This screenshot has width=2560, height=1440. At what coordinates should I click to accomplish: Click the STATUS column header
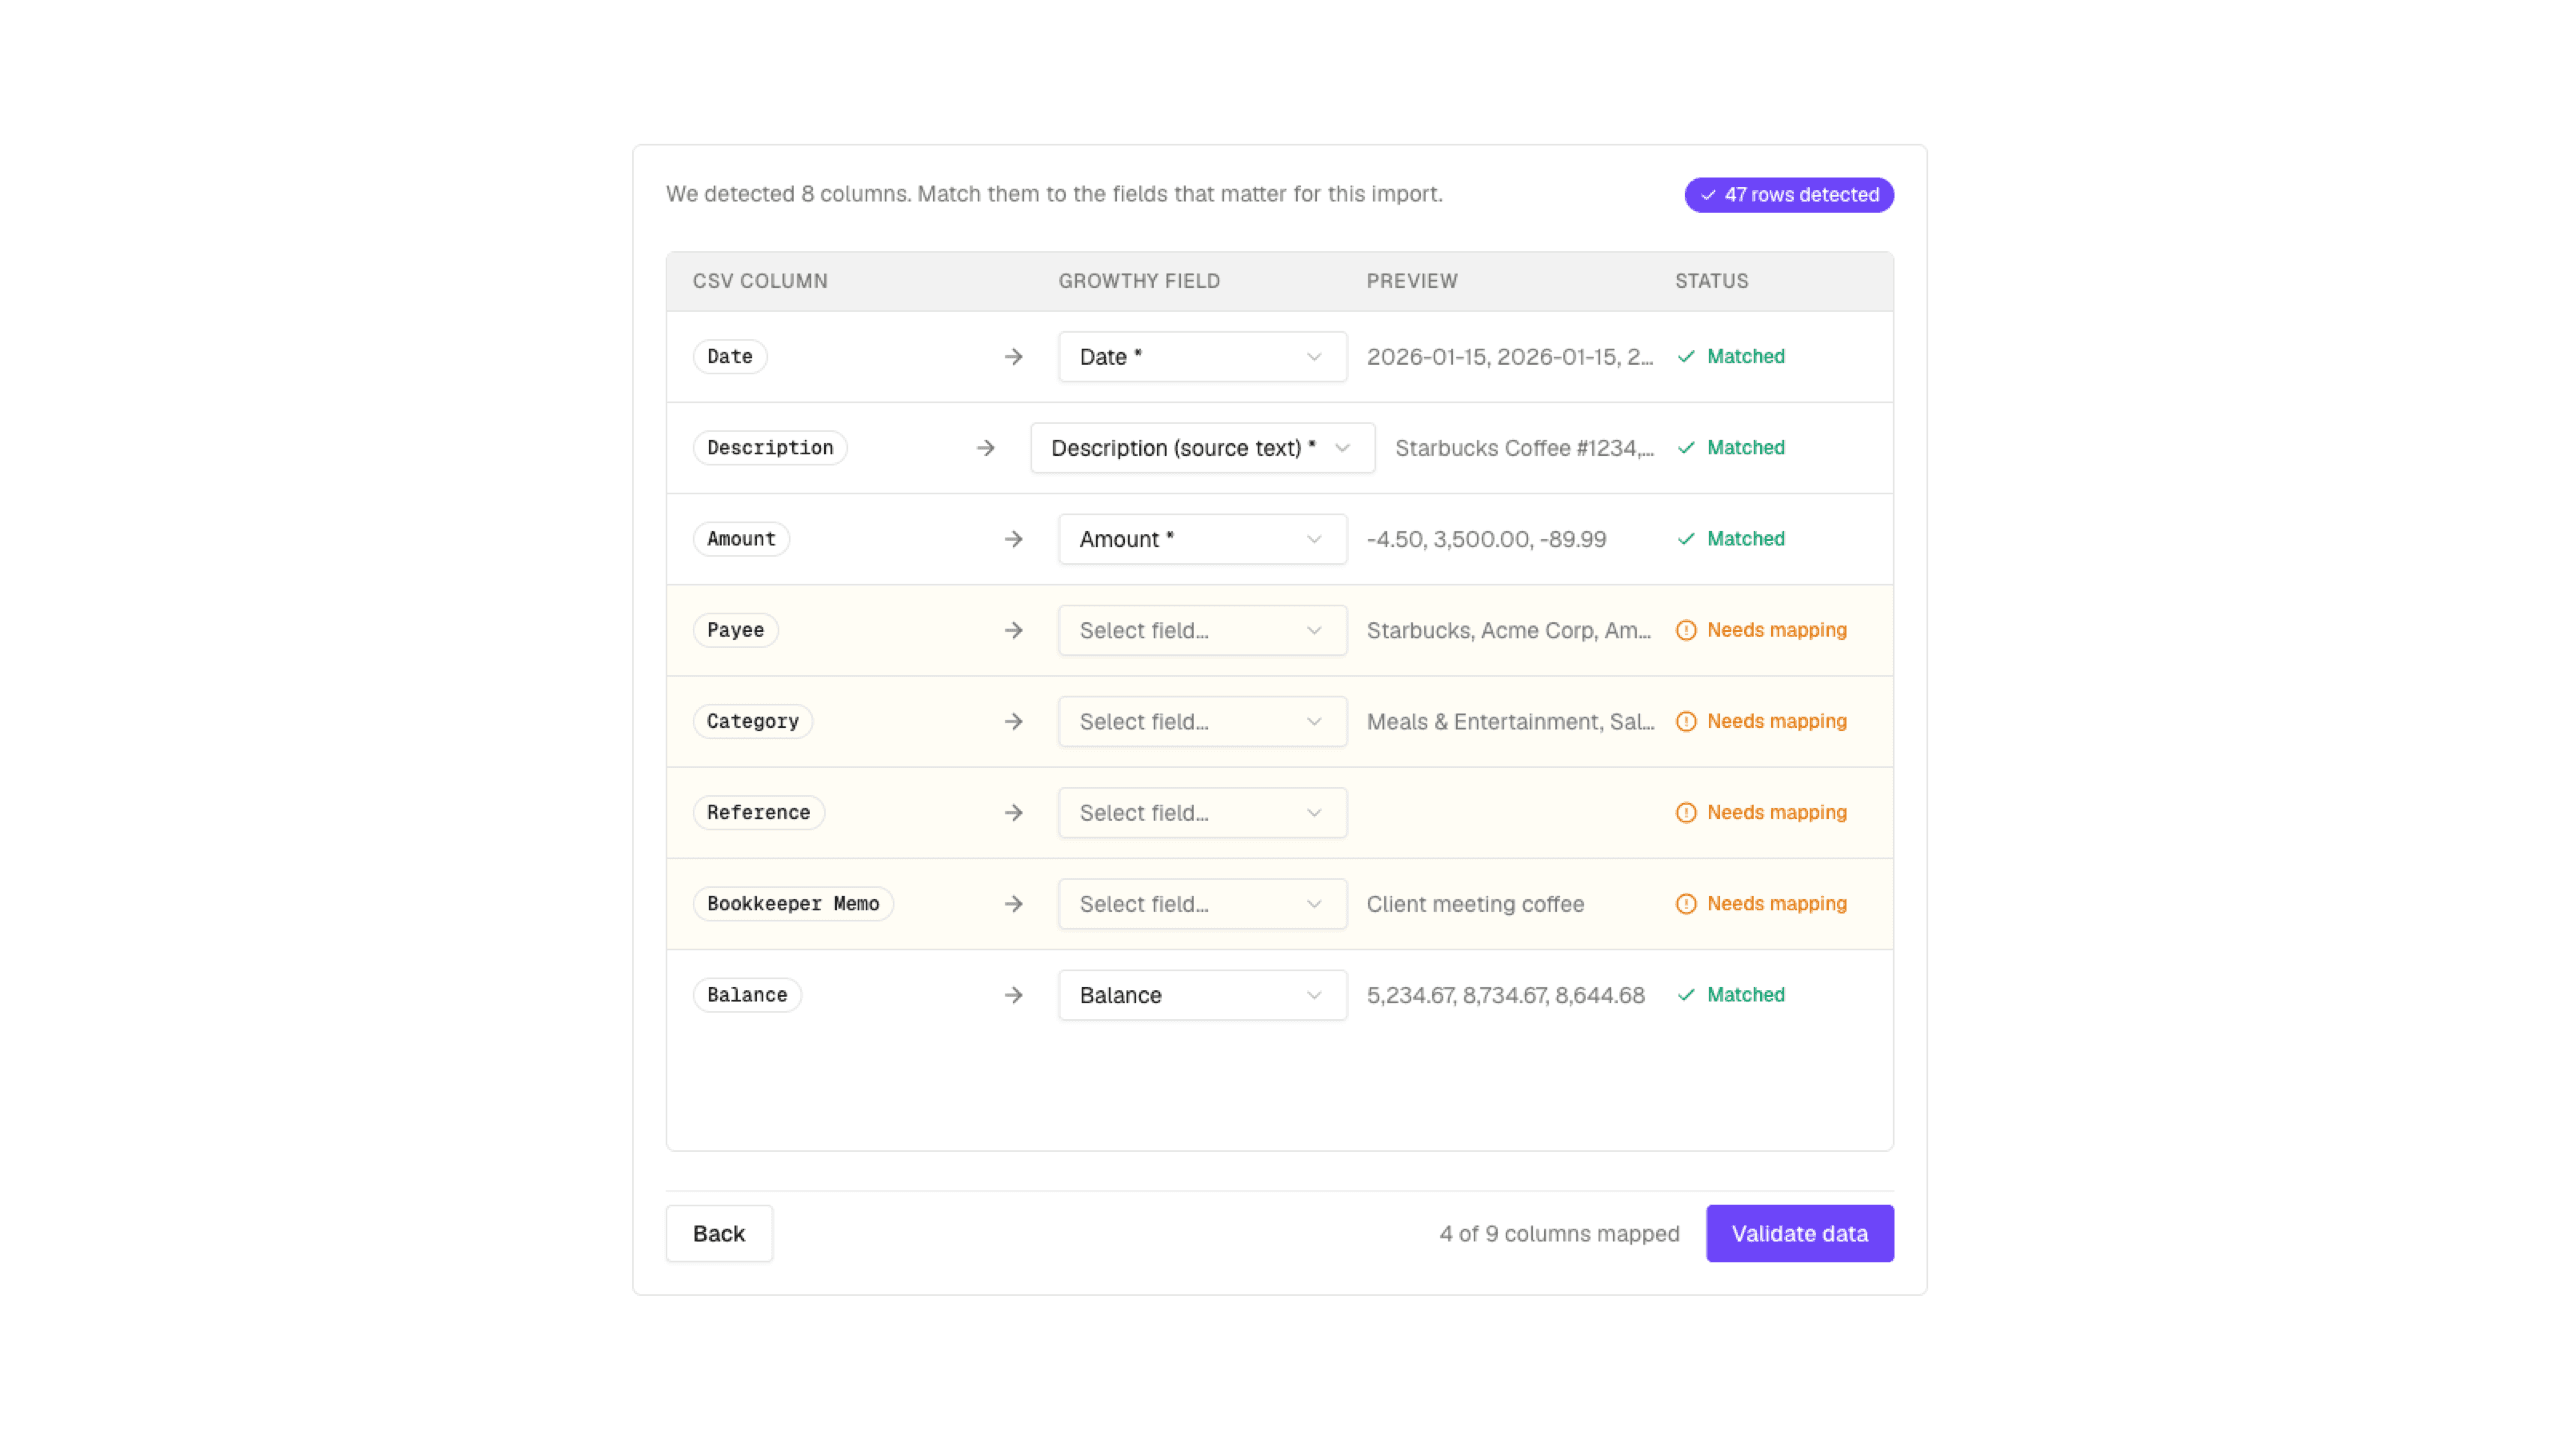tap(1712, 281)
